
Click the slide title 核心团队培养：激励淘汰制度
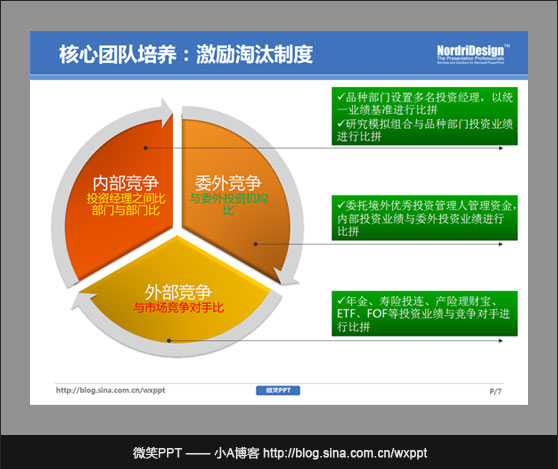(x=186, y=54)
